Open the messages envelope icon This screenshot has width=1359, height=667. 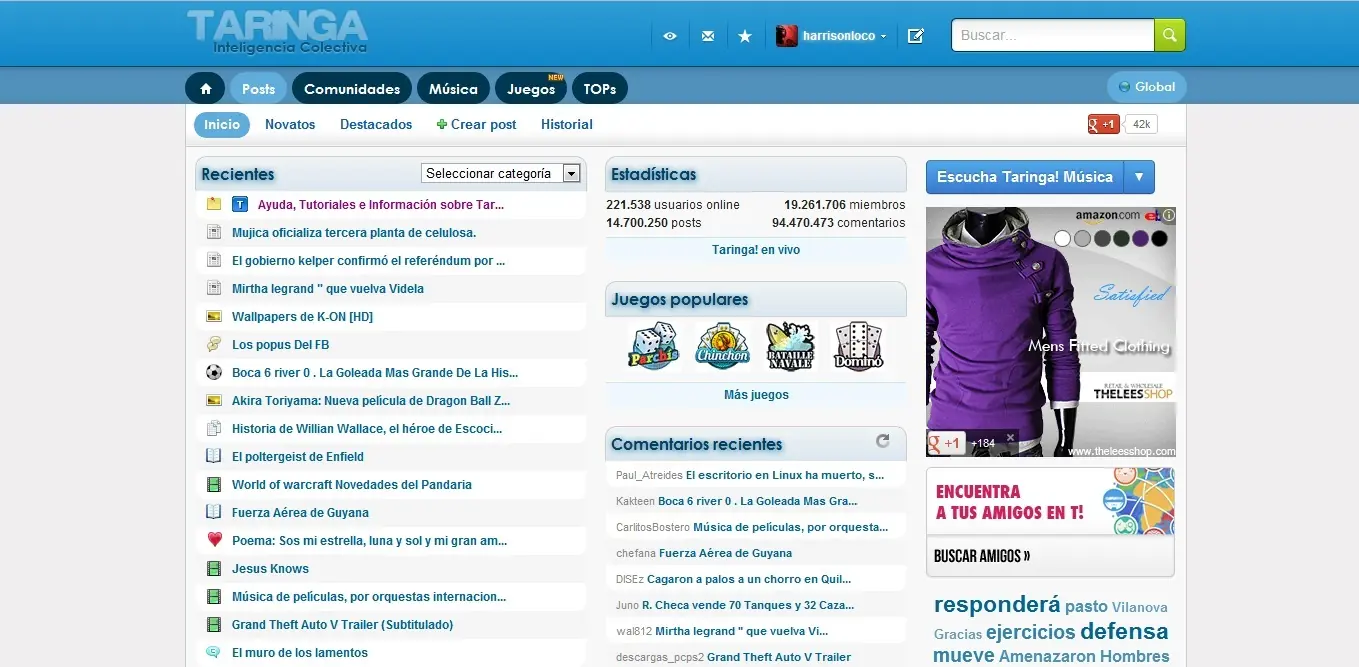(x=708, y=36)
